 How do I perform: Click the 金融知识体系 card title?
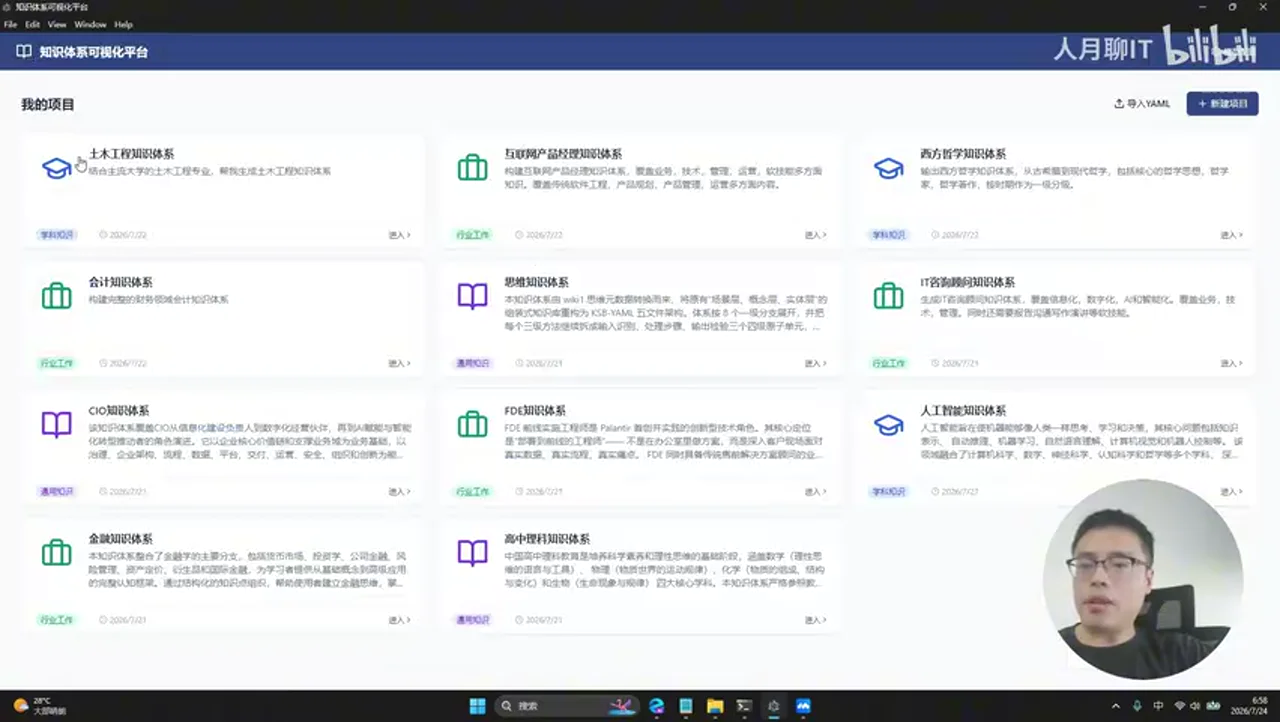click(x=120, y=539)
